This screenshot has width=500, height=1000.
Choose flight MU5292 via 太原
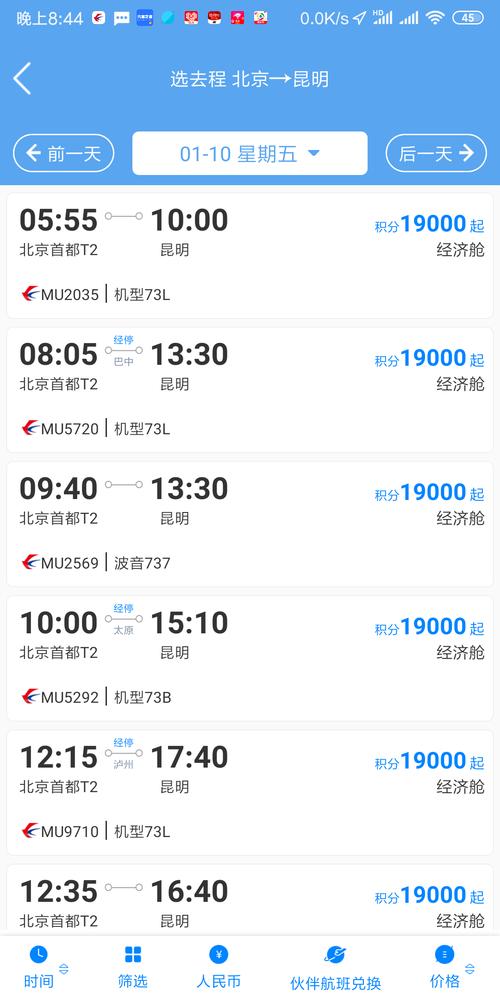[250, 658]
